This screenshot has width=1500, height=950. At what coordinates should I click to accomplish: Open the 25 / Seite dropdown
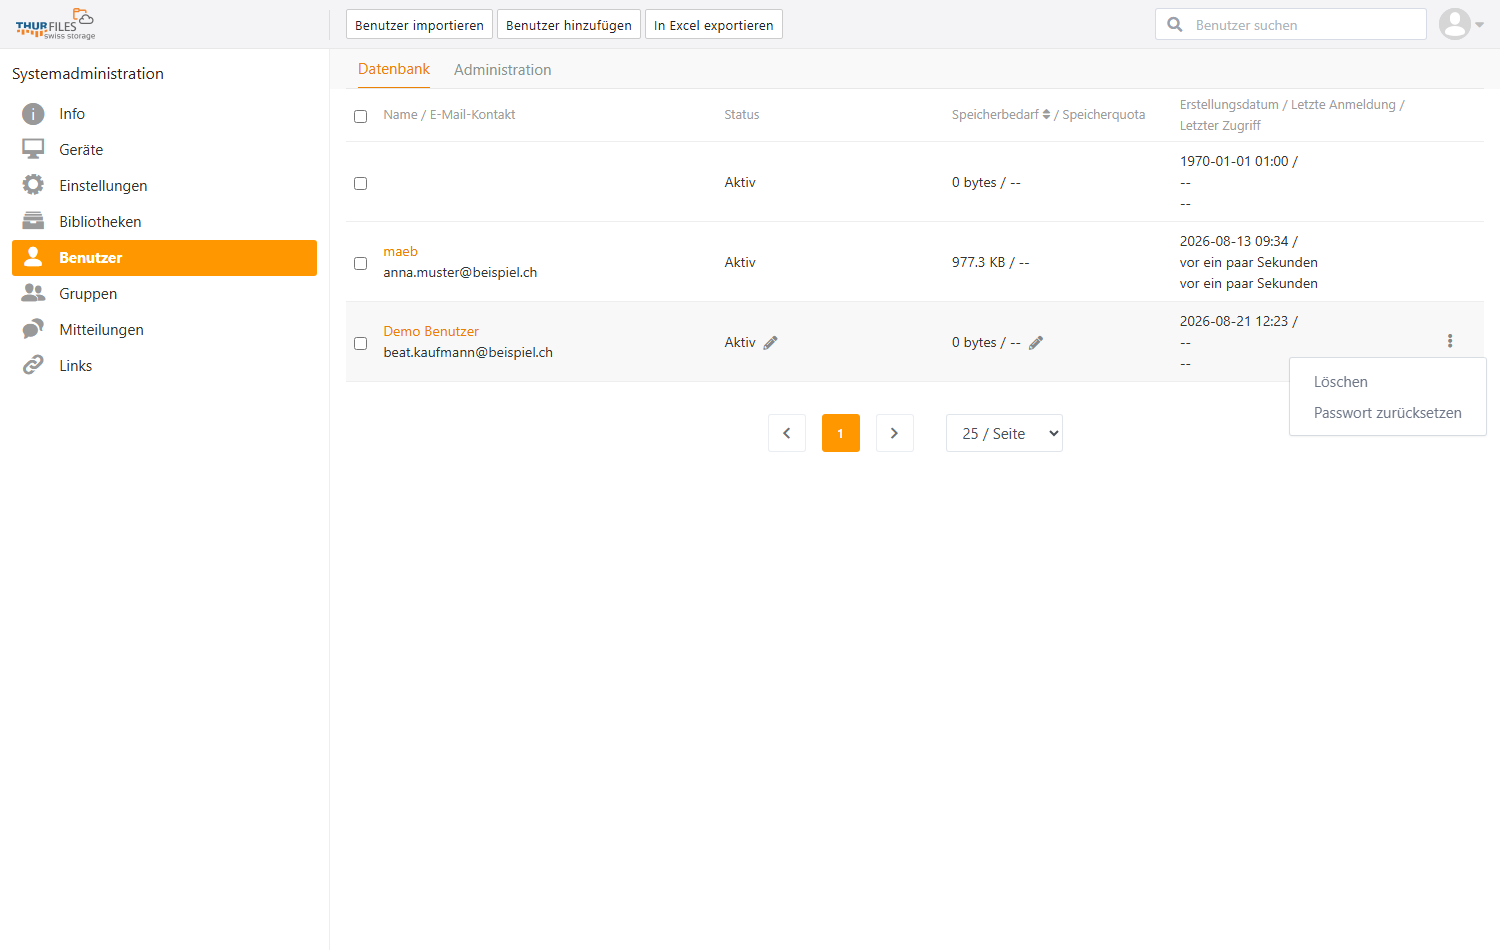(x=1004, y=433)
